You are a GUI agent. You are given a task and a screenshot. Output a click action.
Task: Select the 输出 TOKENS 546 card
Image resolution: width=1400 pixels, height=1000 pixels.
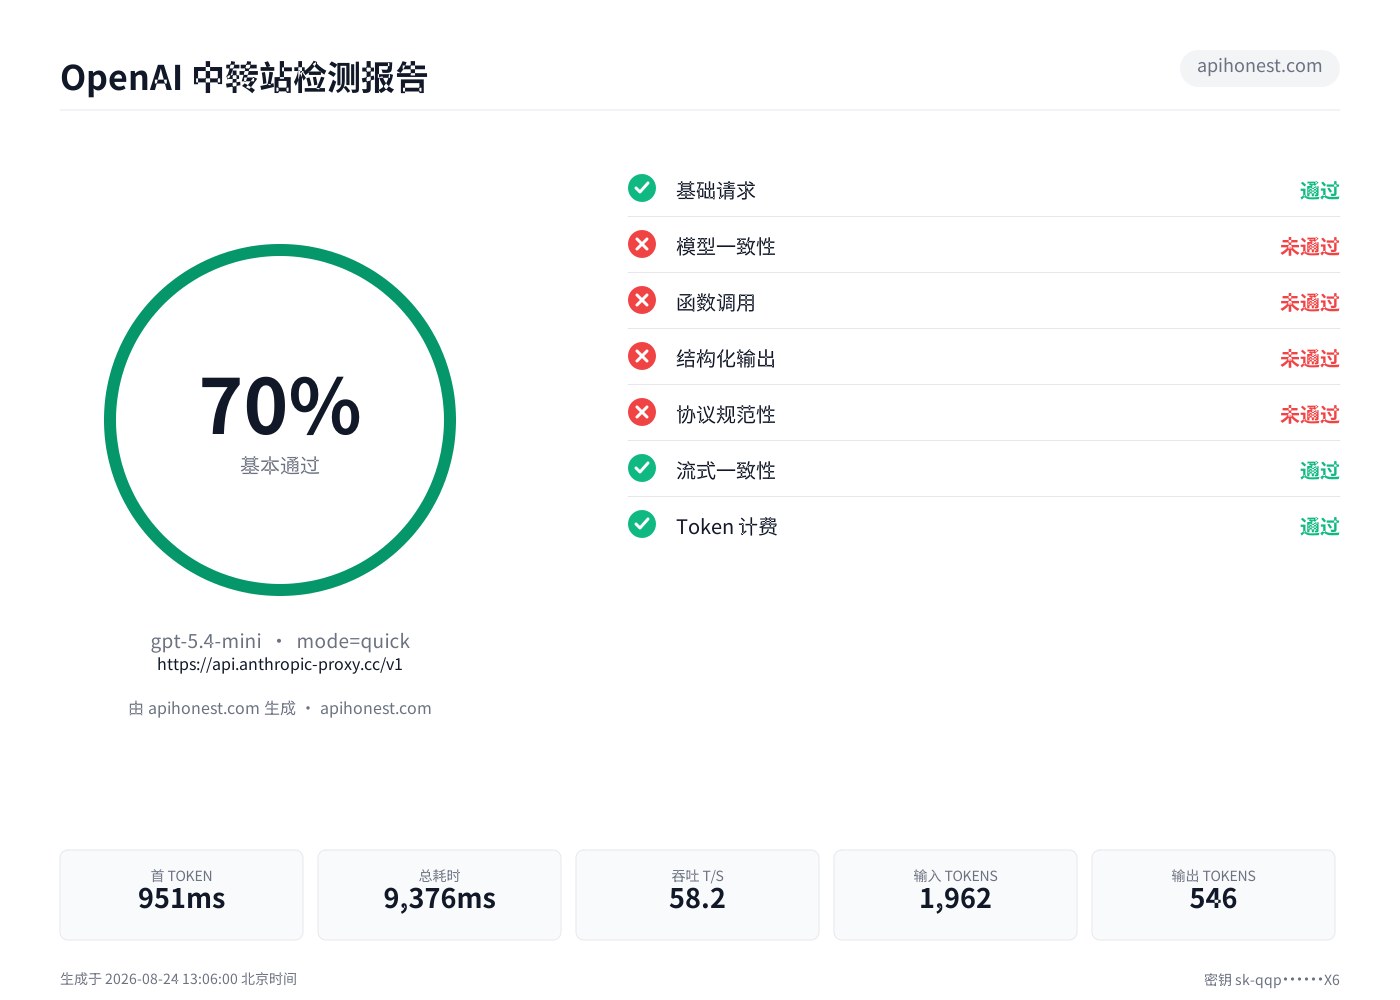coord(1213,895)
